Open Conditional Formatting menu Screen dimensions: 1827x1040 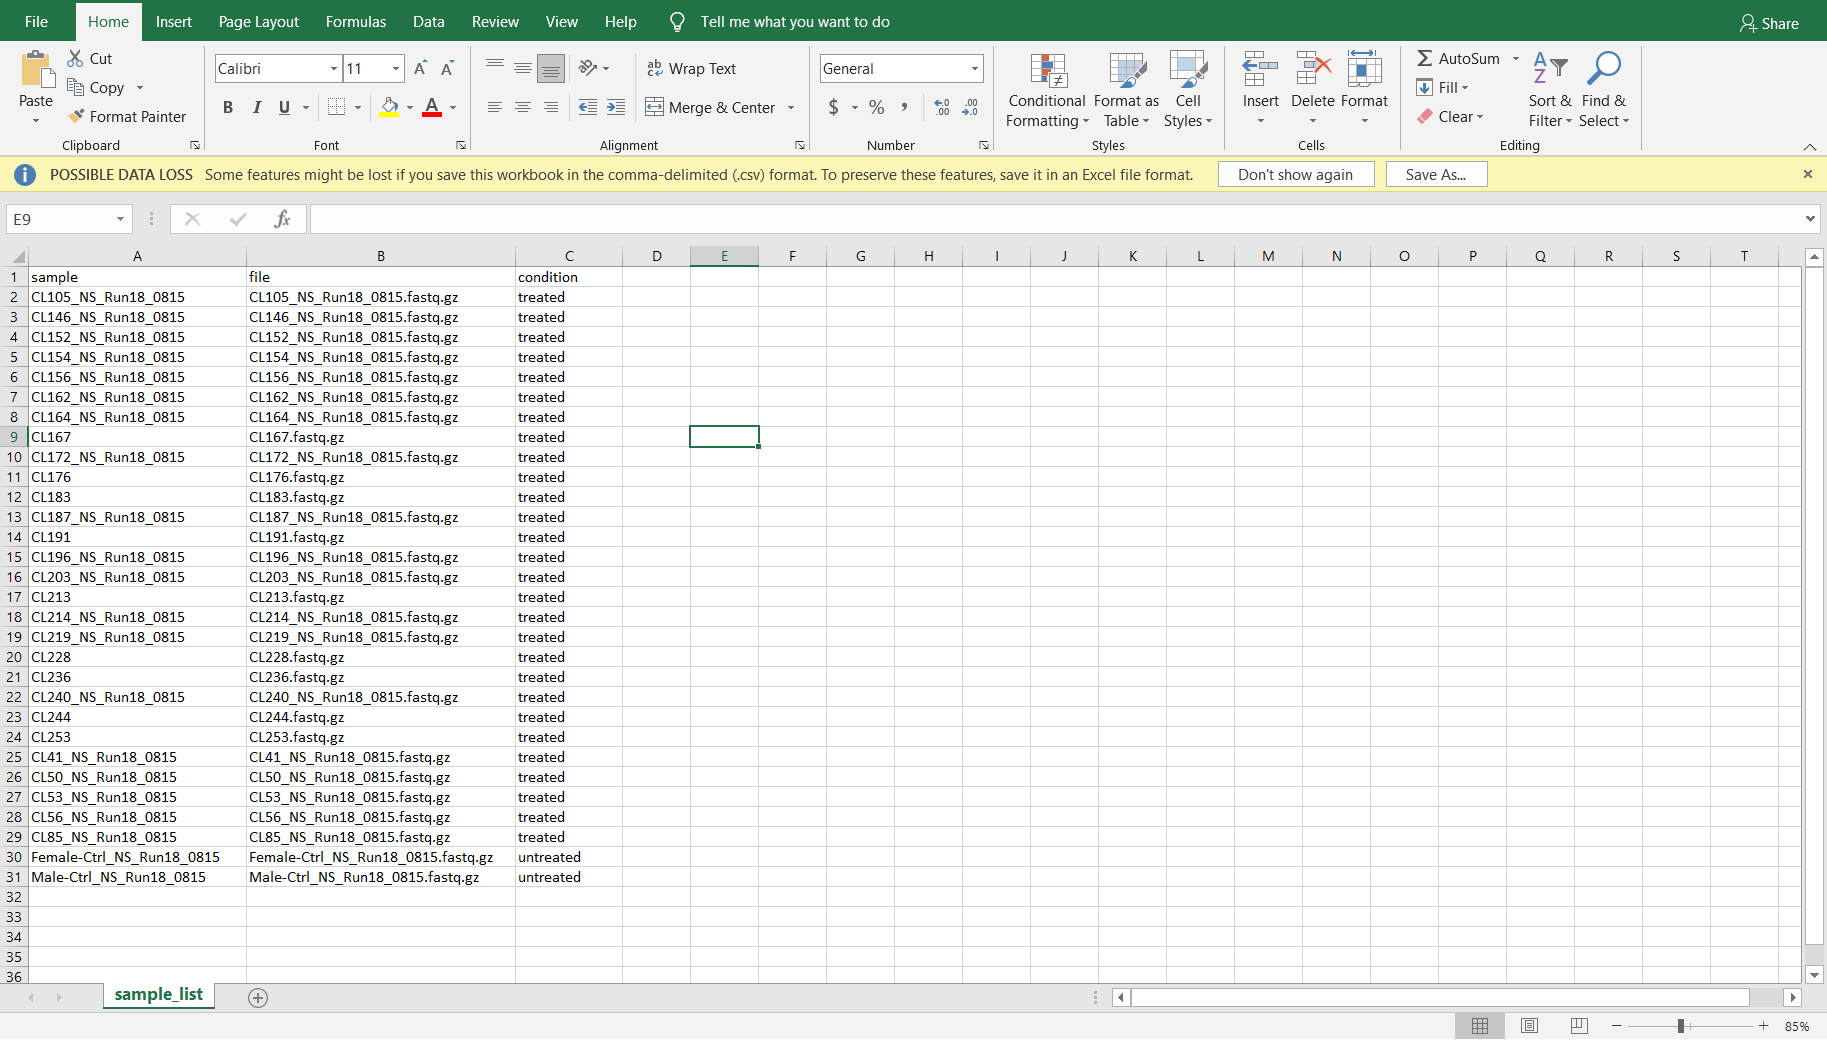tap(1047, 90)
